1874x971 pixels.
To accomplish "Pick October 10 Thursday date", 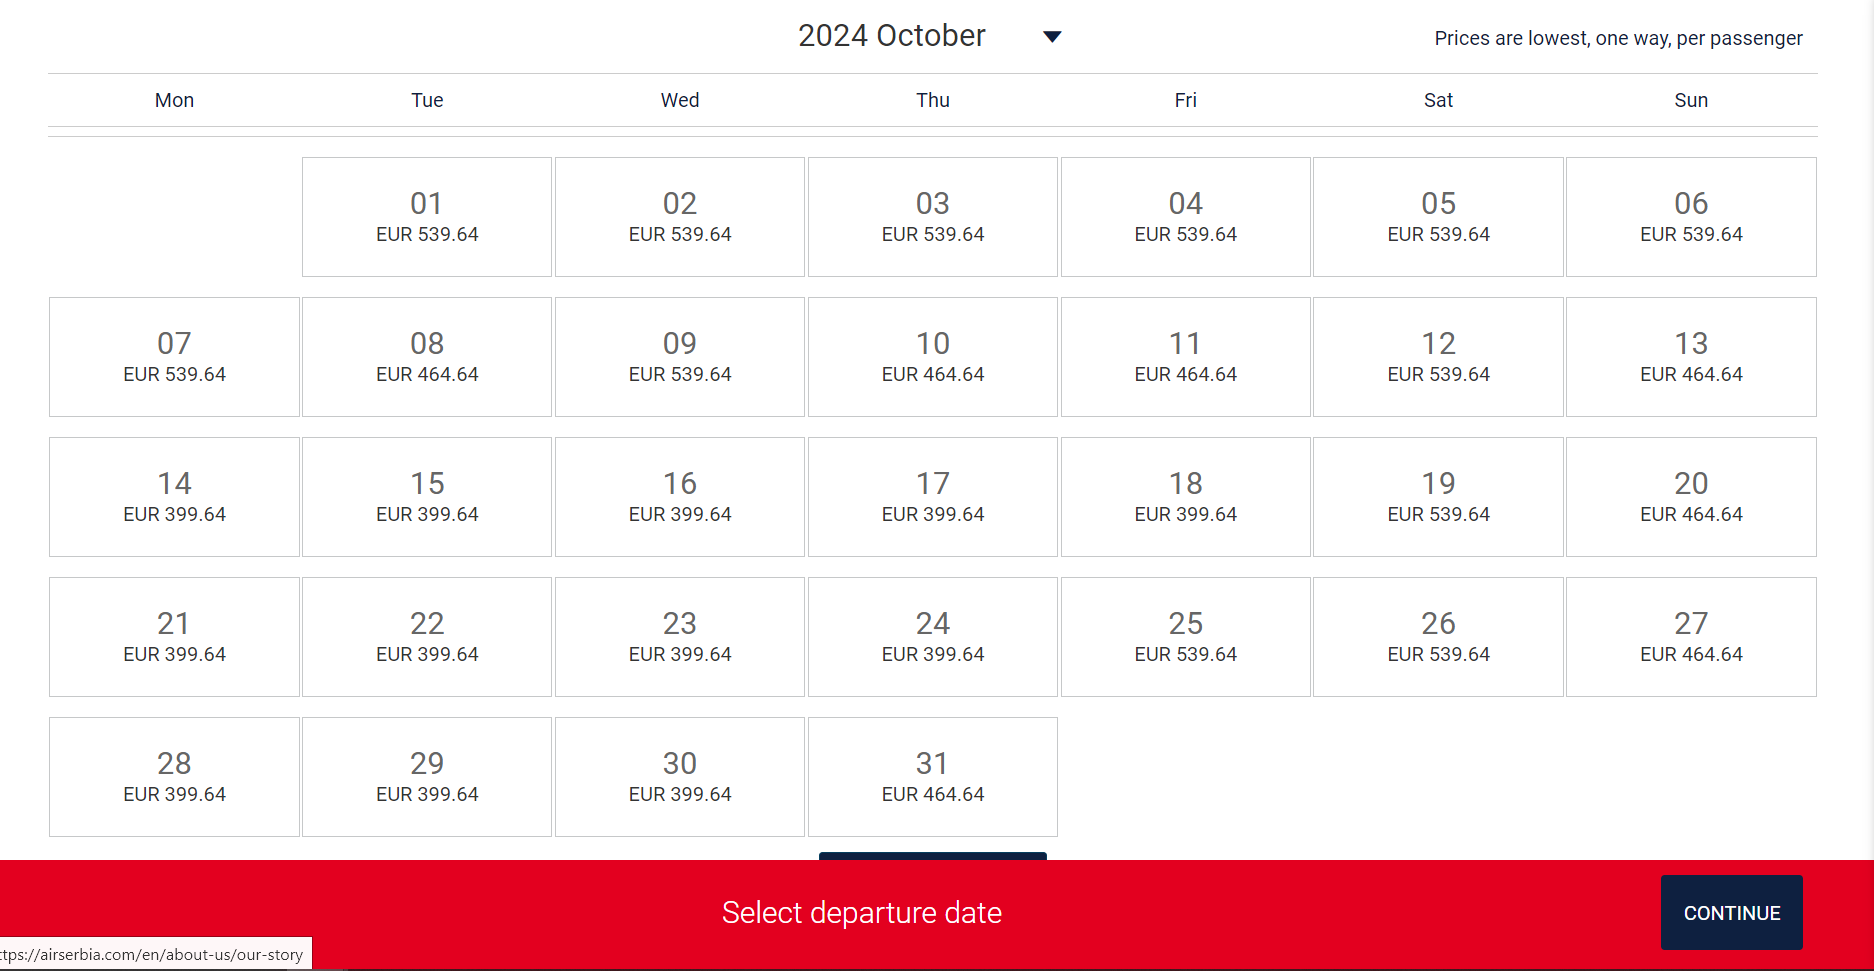I will (933, 357).
